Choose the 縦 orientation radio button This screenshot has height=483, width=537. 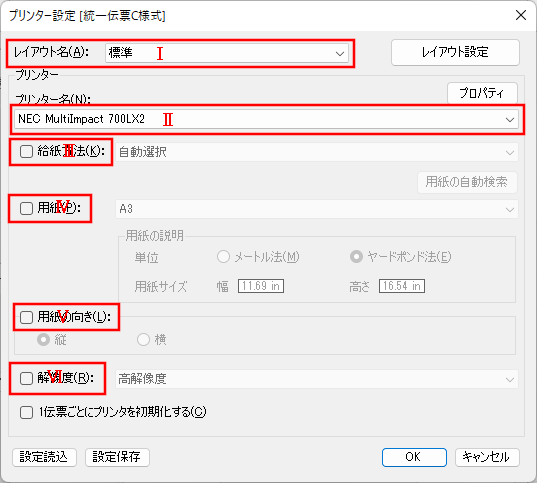click(x=43, y=339)
